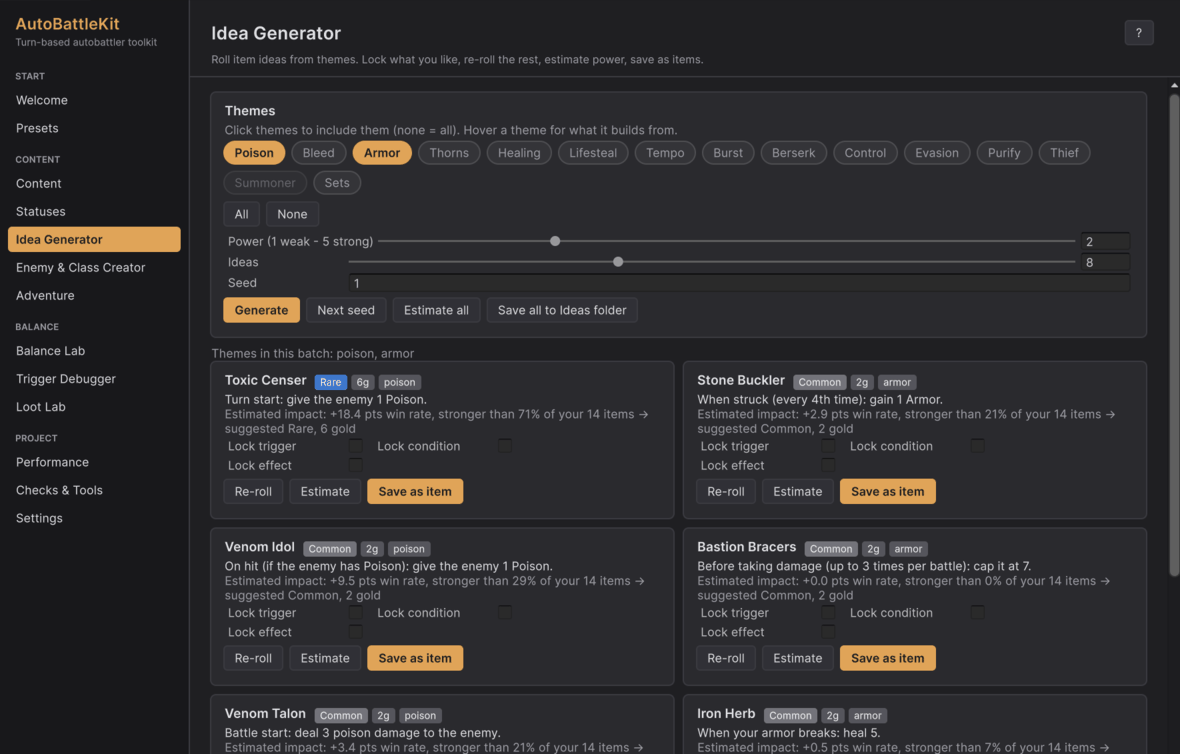Click the Power slider handle
Image resolution: width=1180 pixels, height=754 pixels.
click(555, 242)
